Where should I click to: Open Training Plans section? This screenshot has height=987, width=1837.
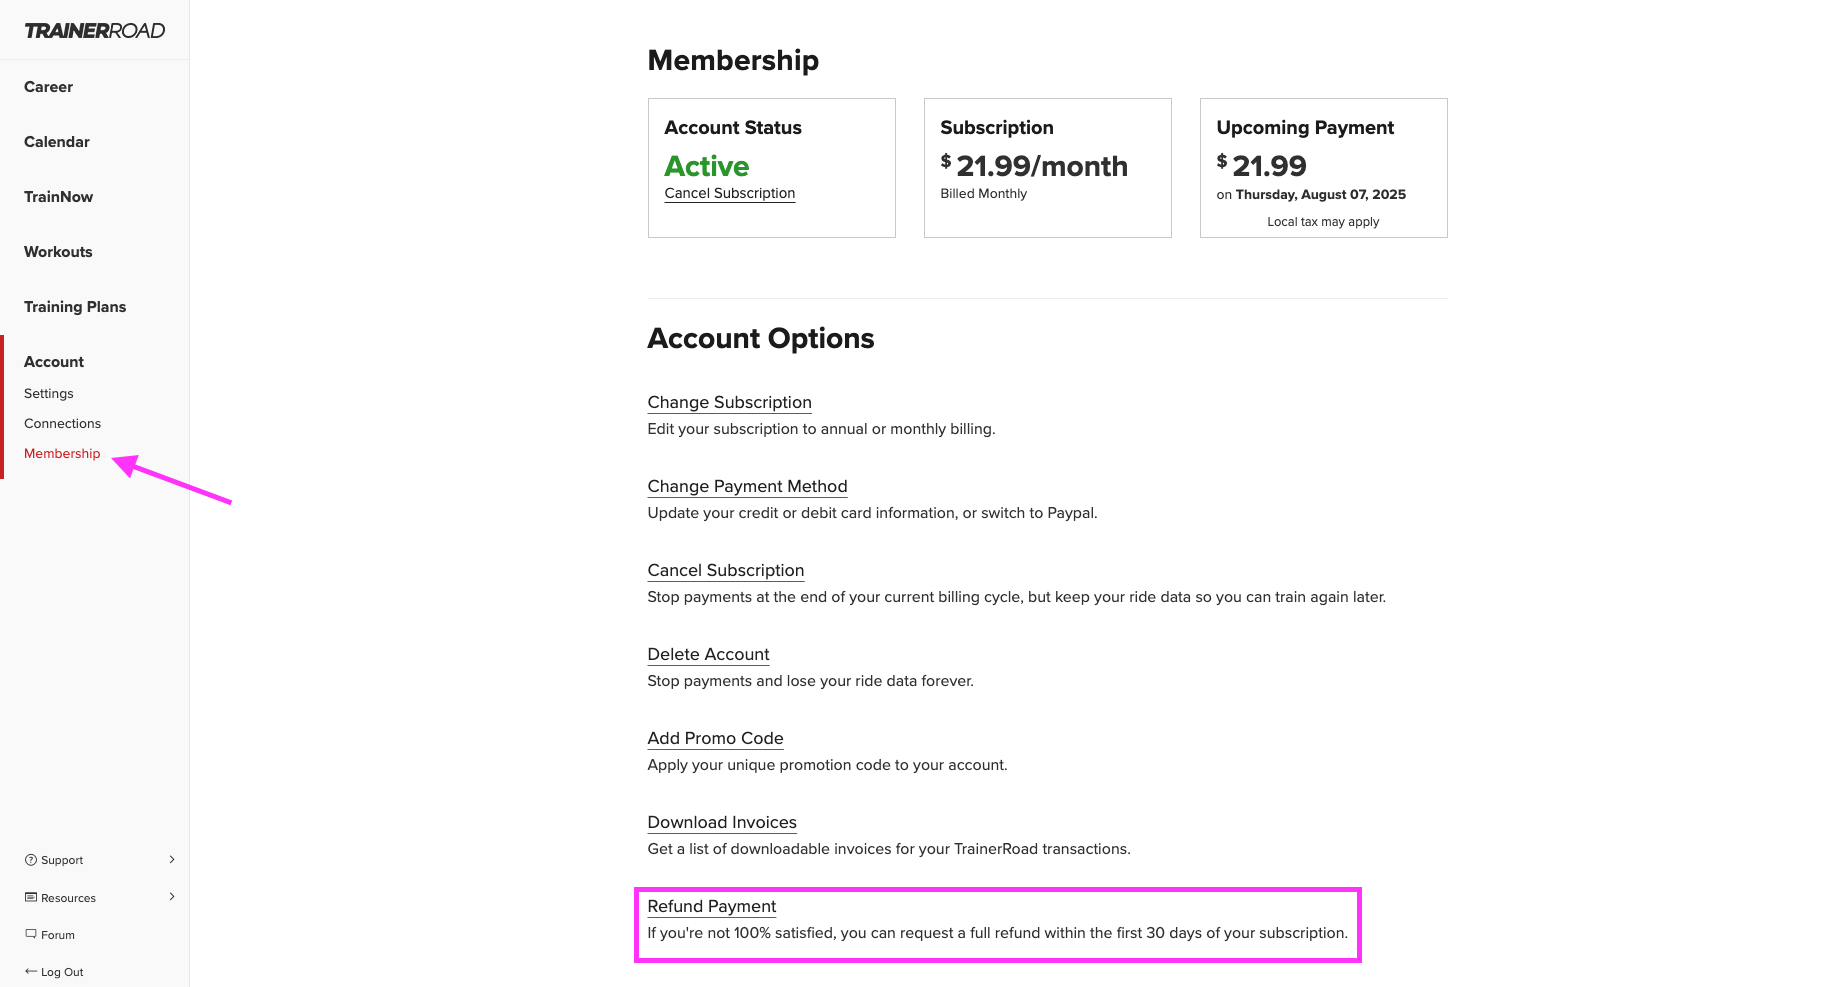(75, 307)
